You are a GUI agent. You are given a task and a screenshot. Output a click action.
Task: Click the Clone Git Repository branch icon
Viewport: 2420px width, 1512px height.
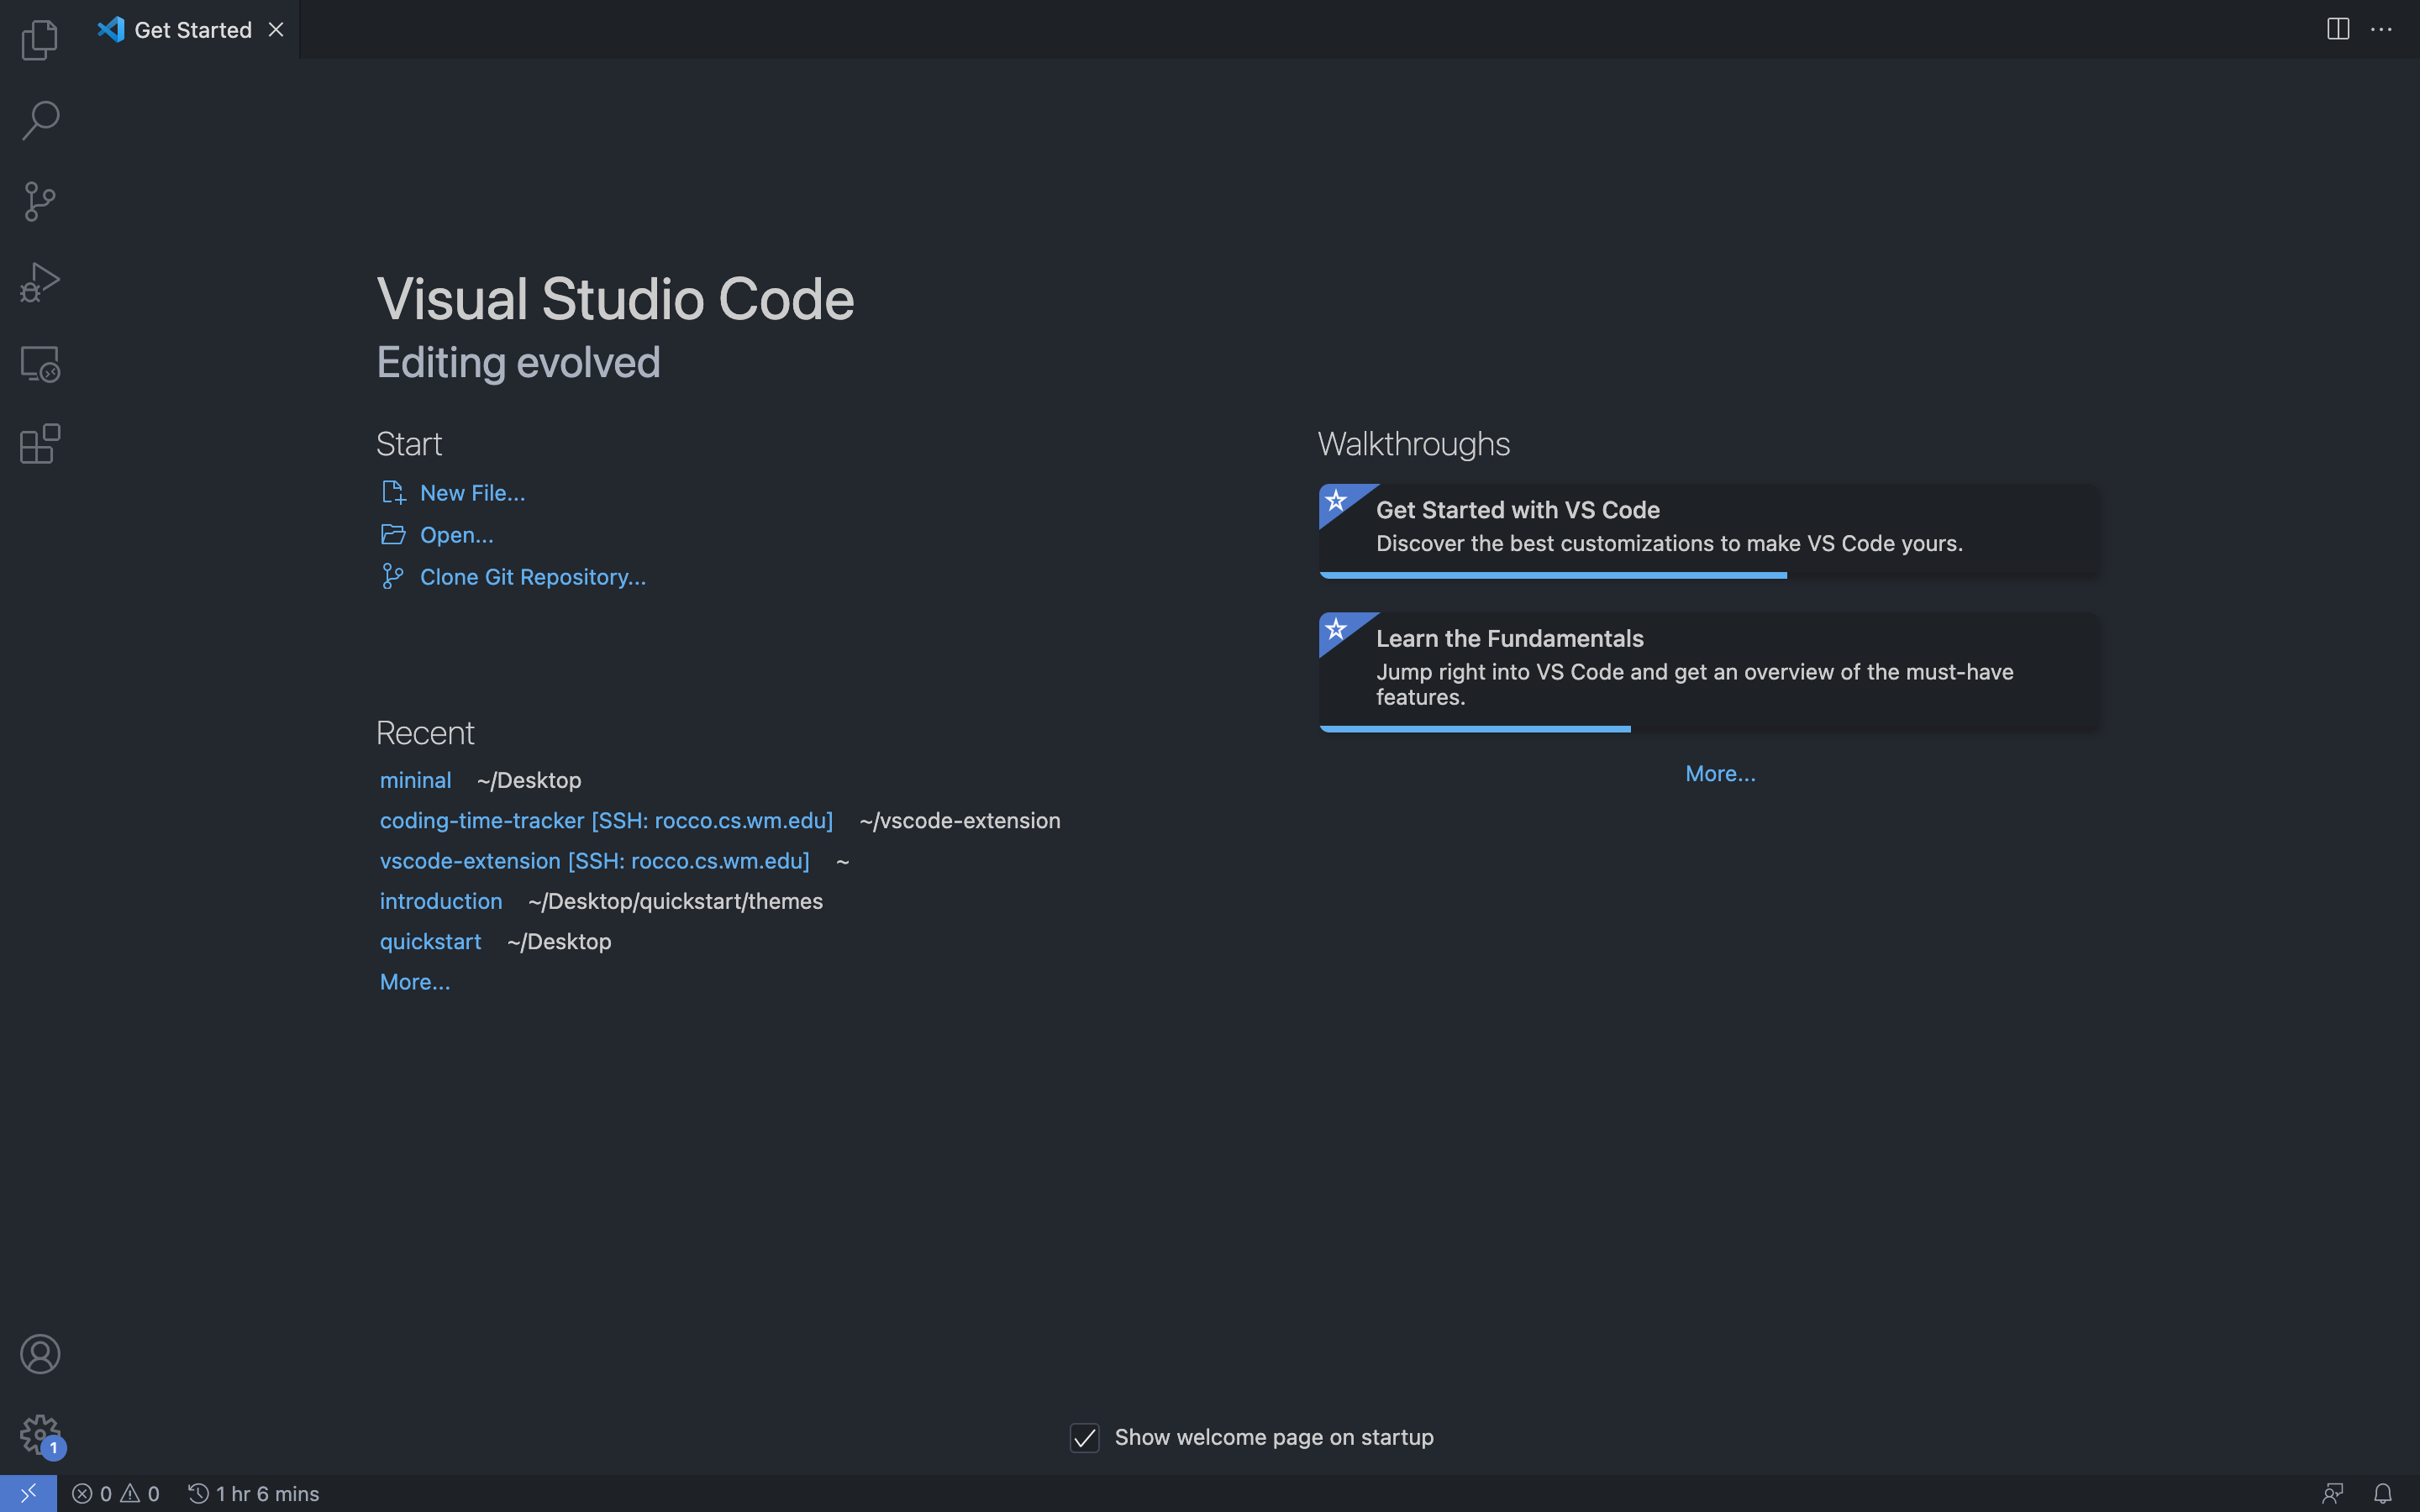393,577
